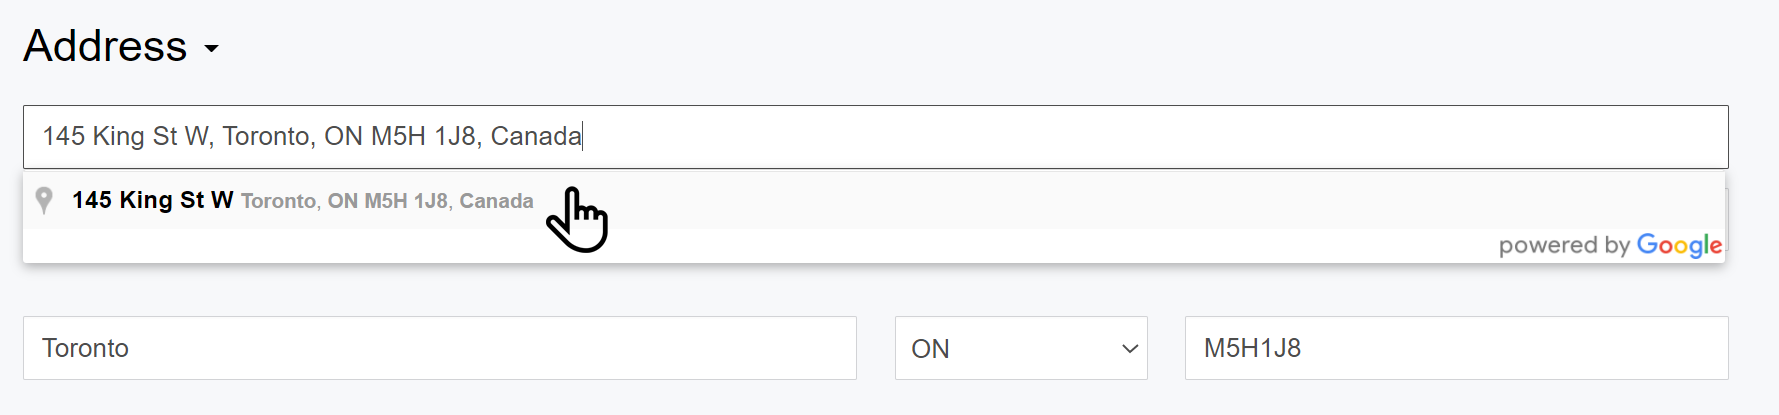Click the "ON" value in province selector
This screenshot has height=415, width=1779.
(x=930, y=349)
